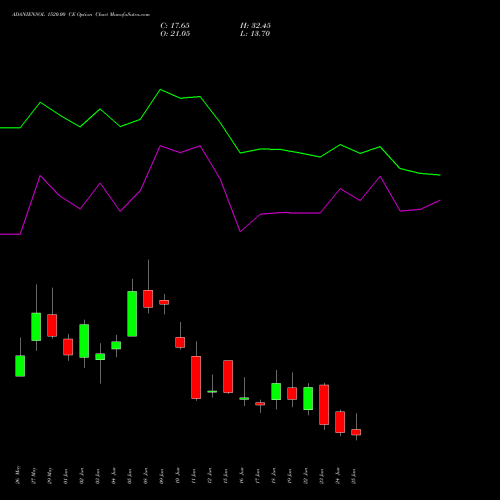Select the 10 Jun date label
This screenshot has height=500, width=500.
click(178, 476)
